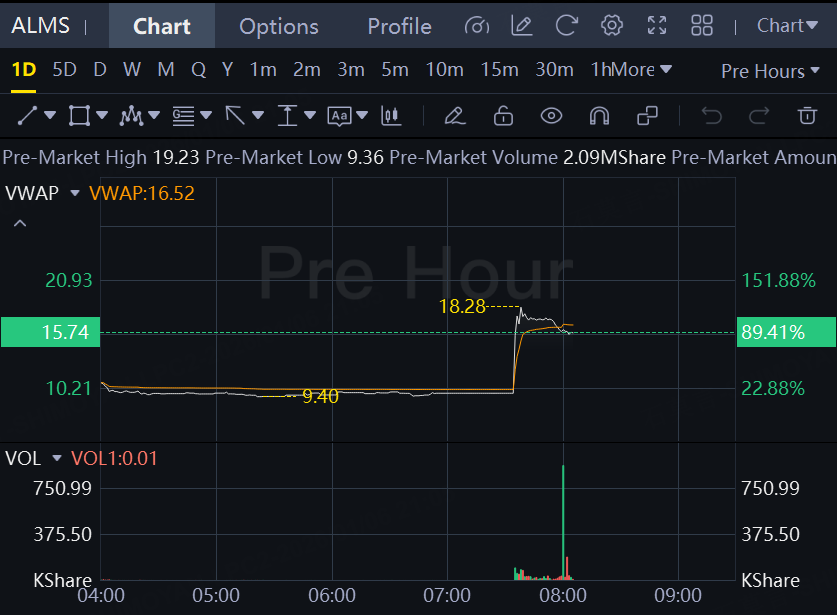Switch to the Chart tab
Image resolution: width=837 pixels, height=615 pixels.
(162, 26)
